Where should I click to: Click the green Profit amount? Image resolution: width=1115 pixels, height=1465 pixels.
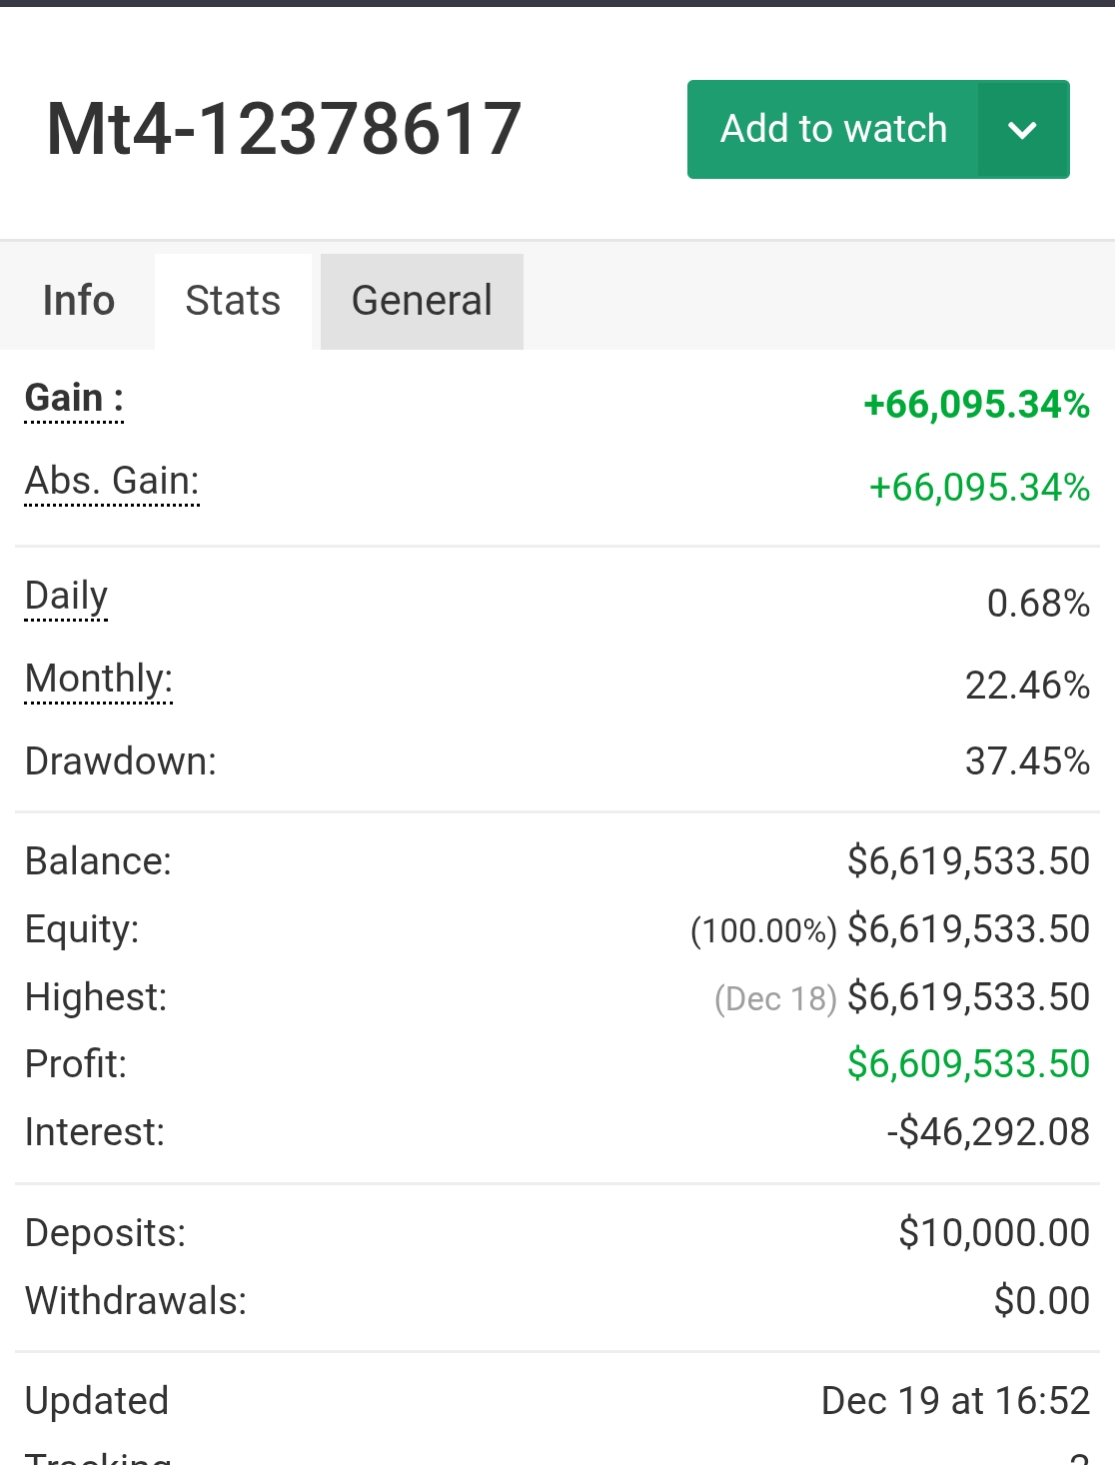pos(968,1064)
